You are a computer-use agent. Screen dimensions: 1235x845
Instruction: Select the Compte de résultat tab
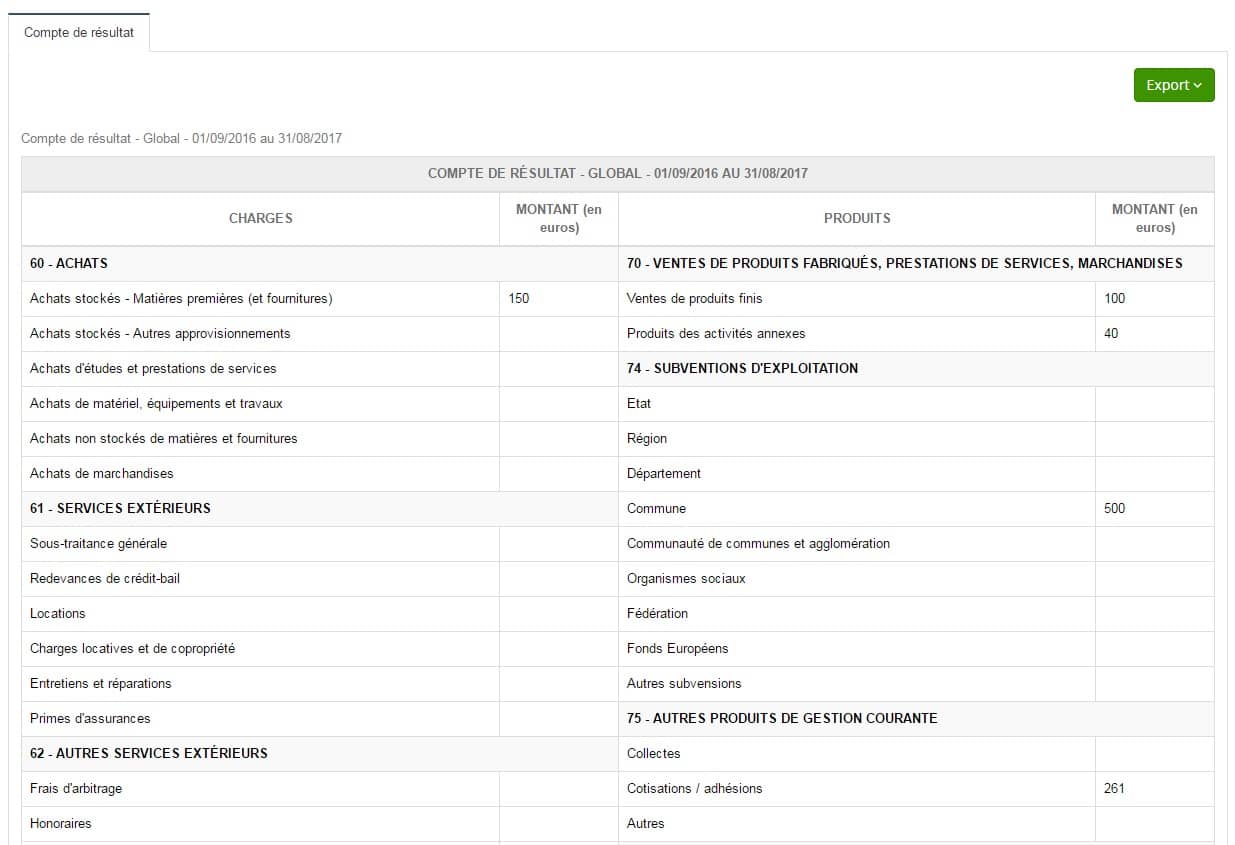pyautogui.click(x=79, y=33)
